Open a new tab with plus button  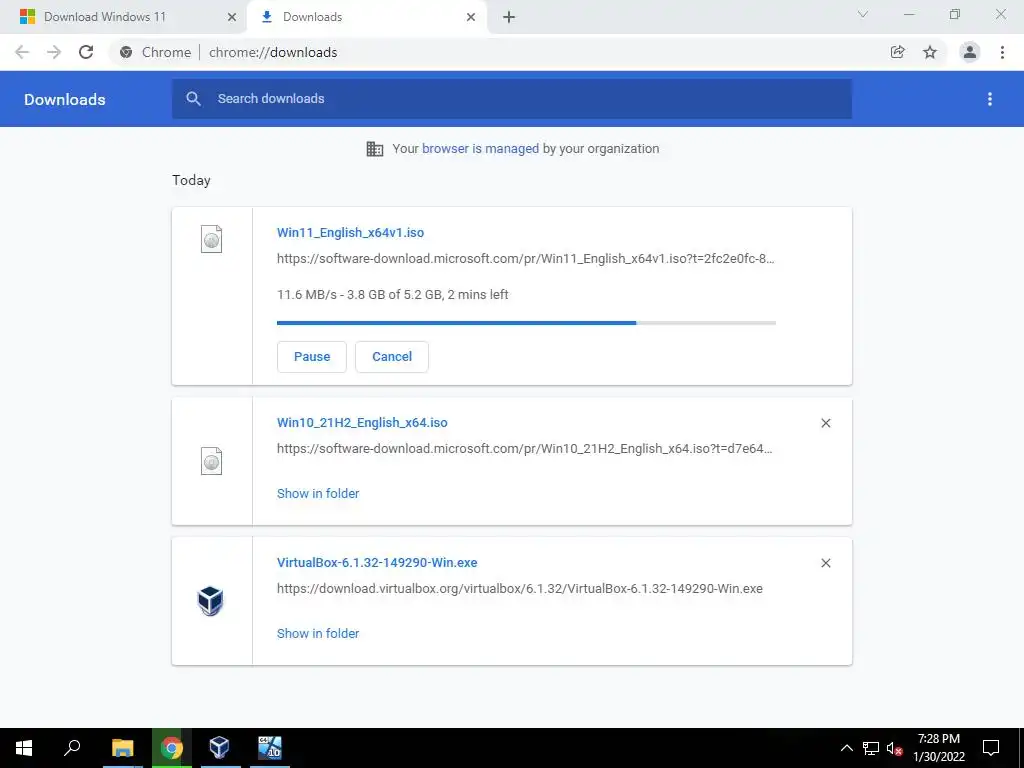pyautogui.click(x=509, y=17)
